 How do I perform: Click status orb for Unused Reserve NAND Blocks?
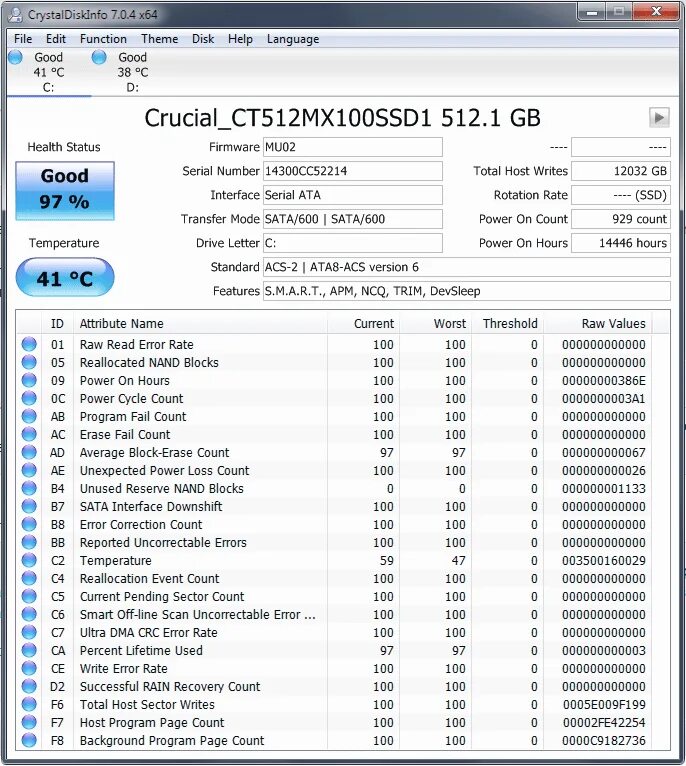(29, 488)
